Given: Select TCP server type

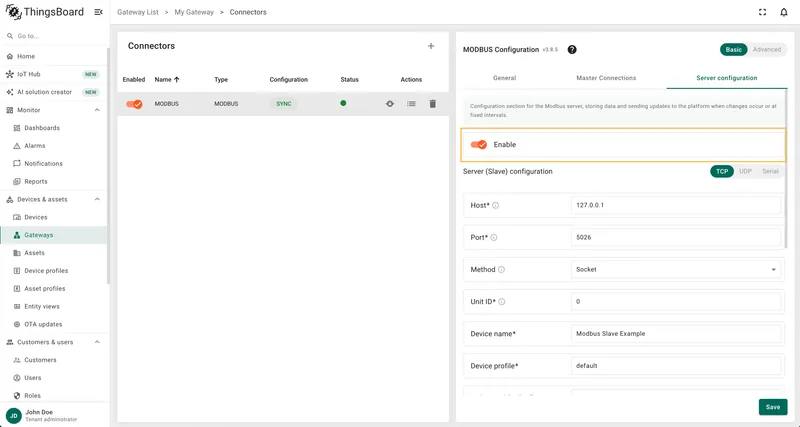Looking at the screenshot, I should pos(722,171).
